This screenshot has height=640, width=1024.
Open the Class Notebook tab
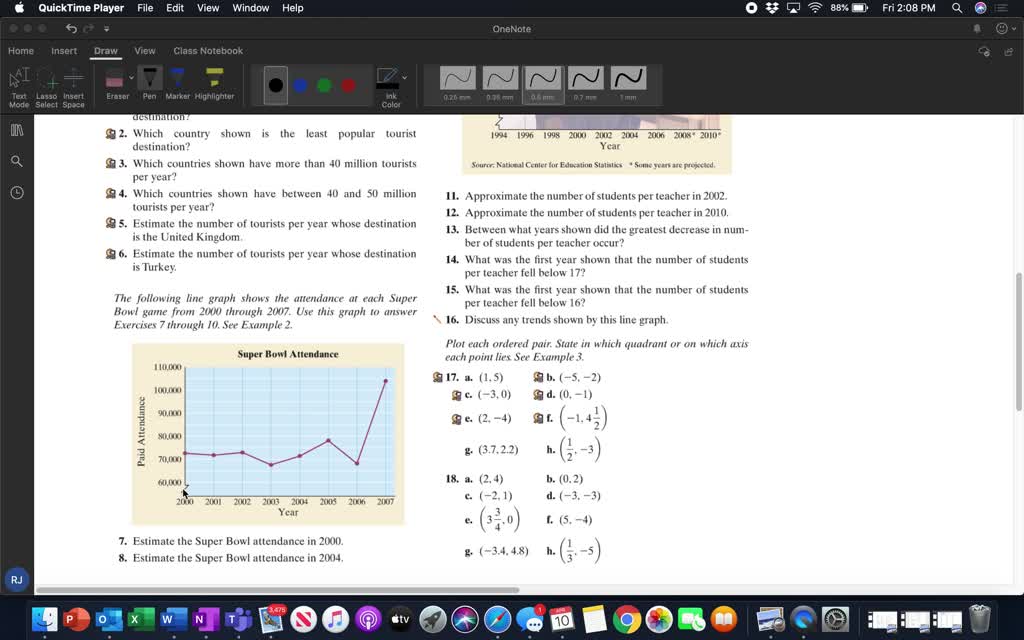207,51
